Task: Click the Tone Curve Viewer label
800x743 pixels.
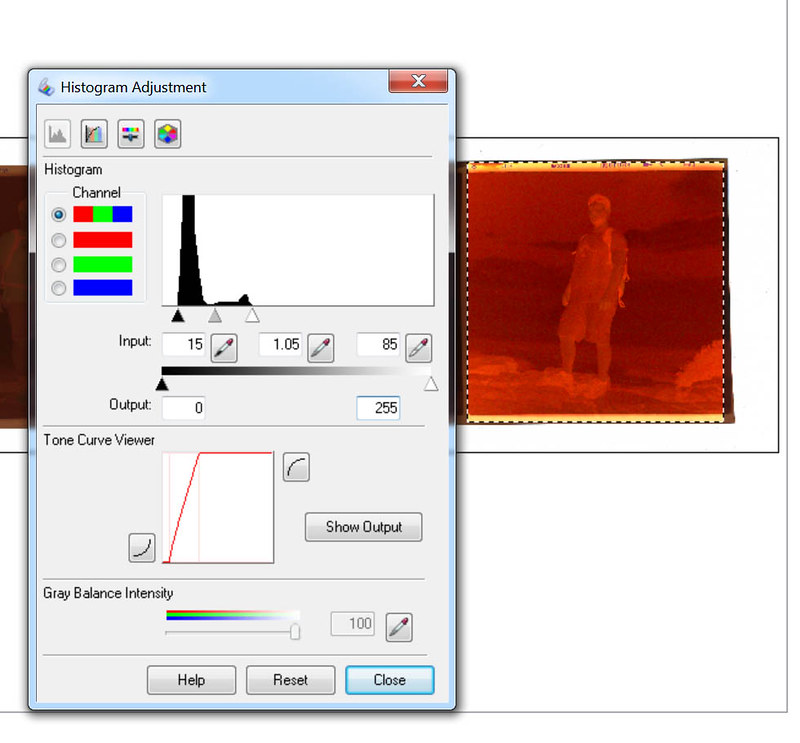Action: 99,440
